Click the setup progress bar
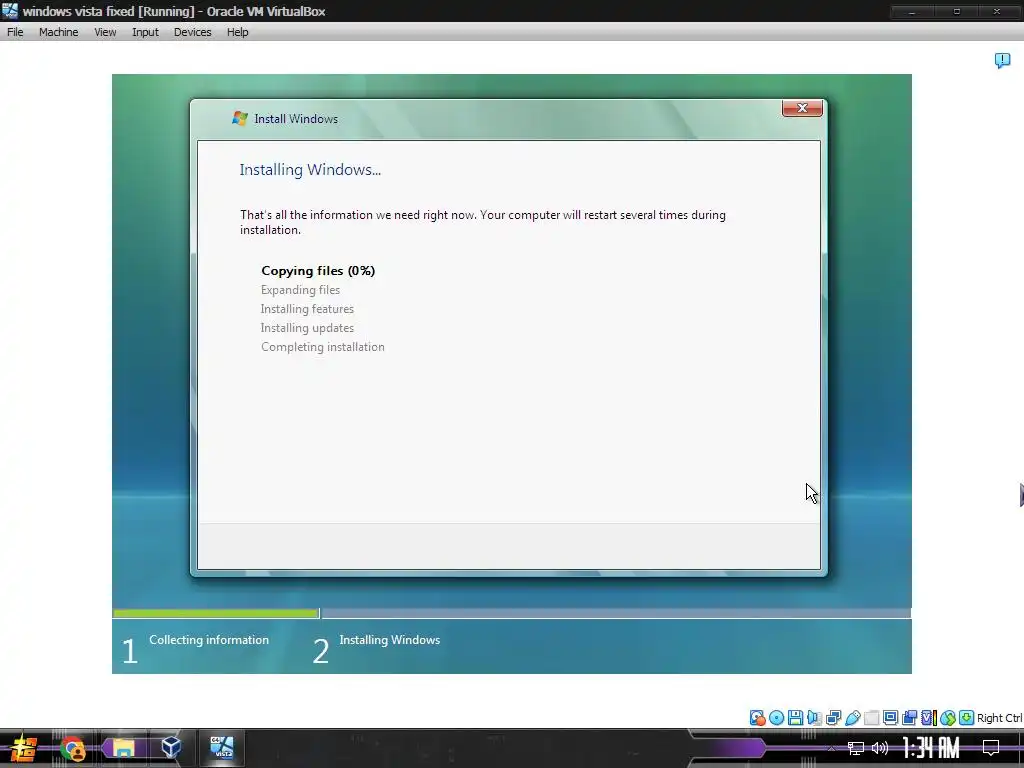This screenshot has width=1024, height=768. point(511,613)
